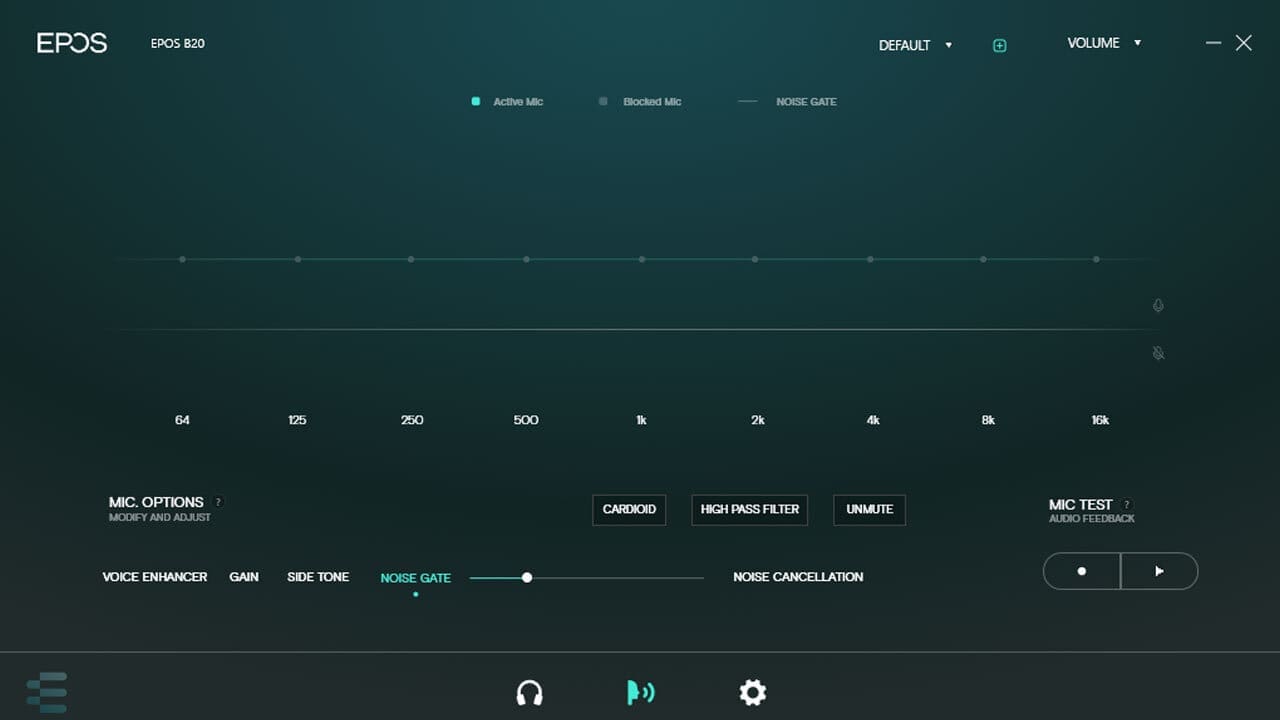Open the settings gear at the bottom

(x=752, y=692)
